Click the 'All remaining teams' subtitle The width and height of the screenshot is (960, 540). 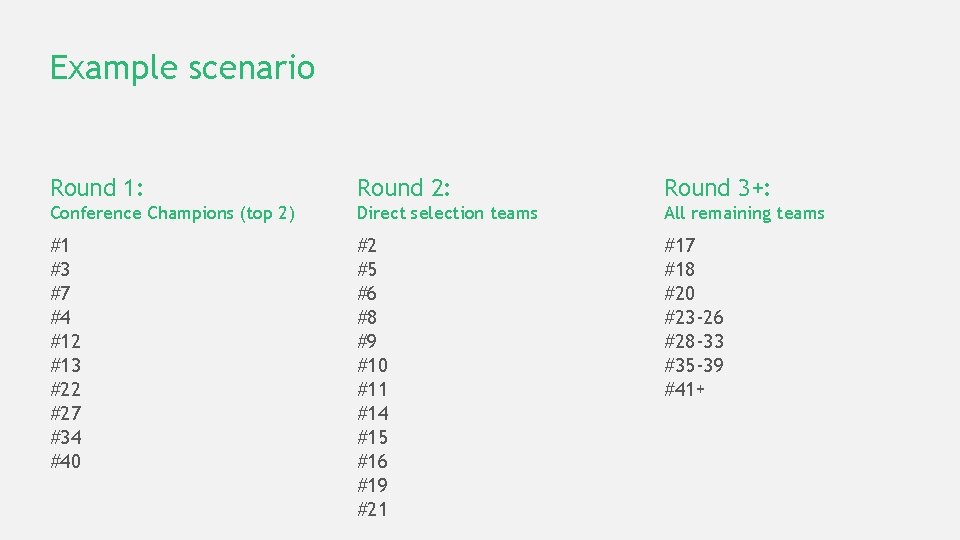point(744,213)
